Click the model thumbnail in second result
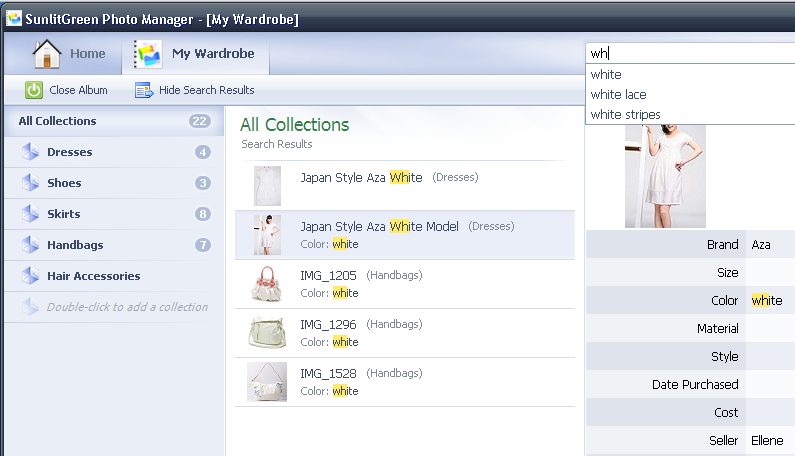 [x=267, y=235]
